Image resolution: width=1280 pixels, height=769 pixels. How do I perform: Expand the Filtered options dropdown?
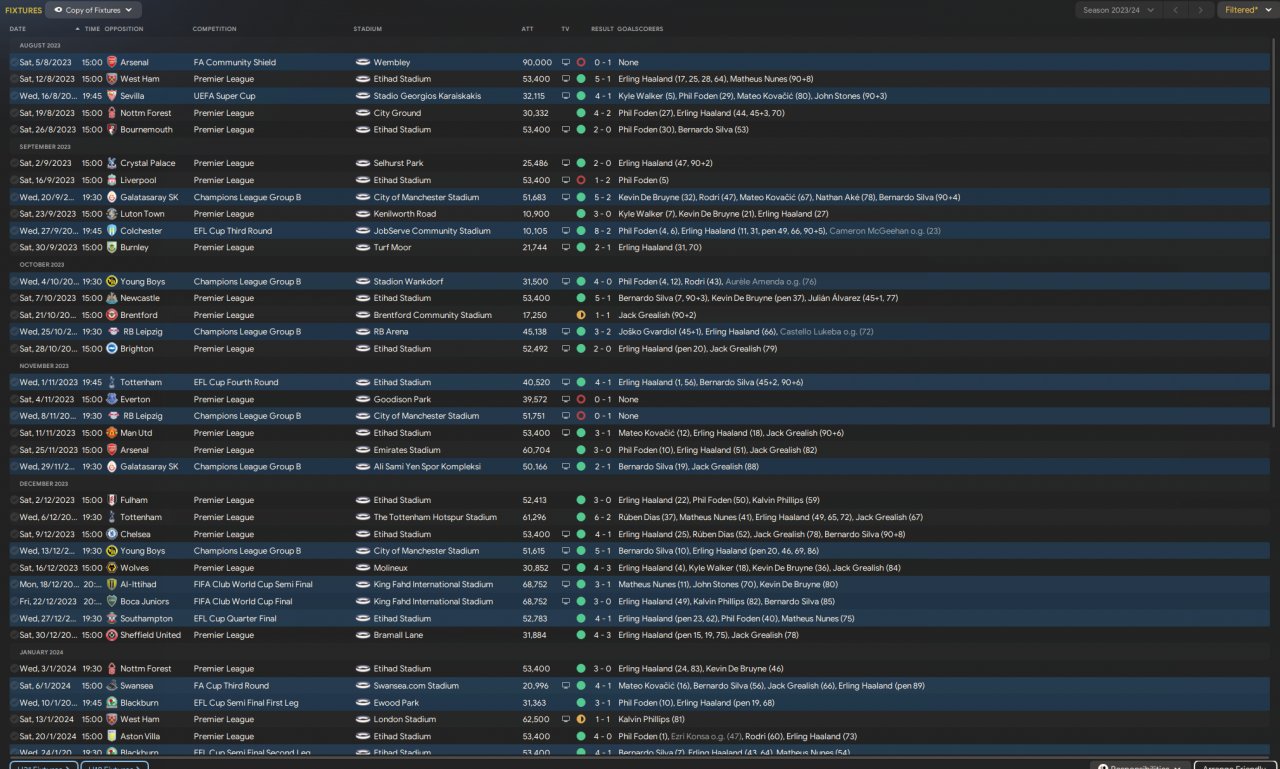(x=1247, y=10)
